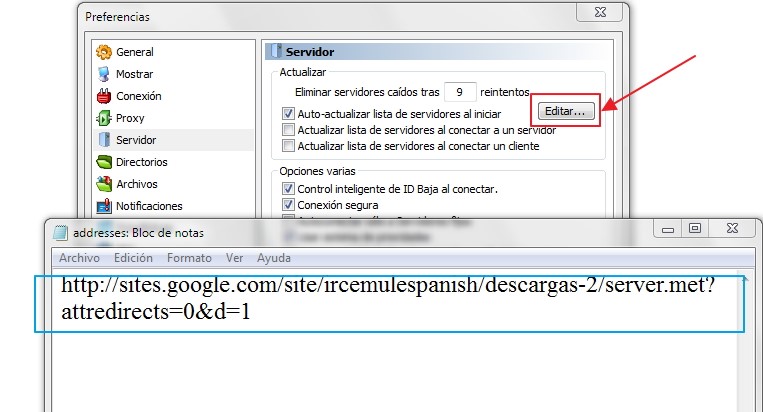Click the Conexión plug icon
763x412 pixels.
coord(104,96)
